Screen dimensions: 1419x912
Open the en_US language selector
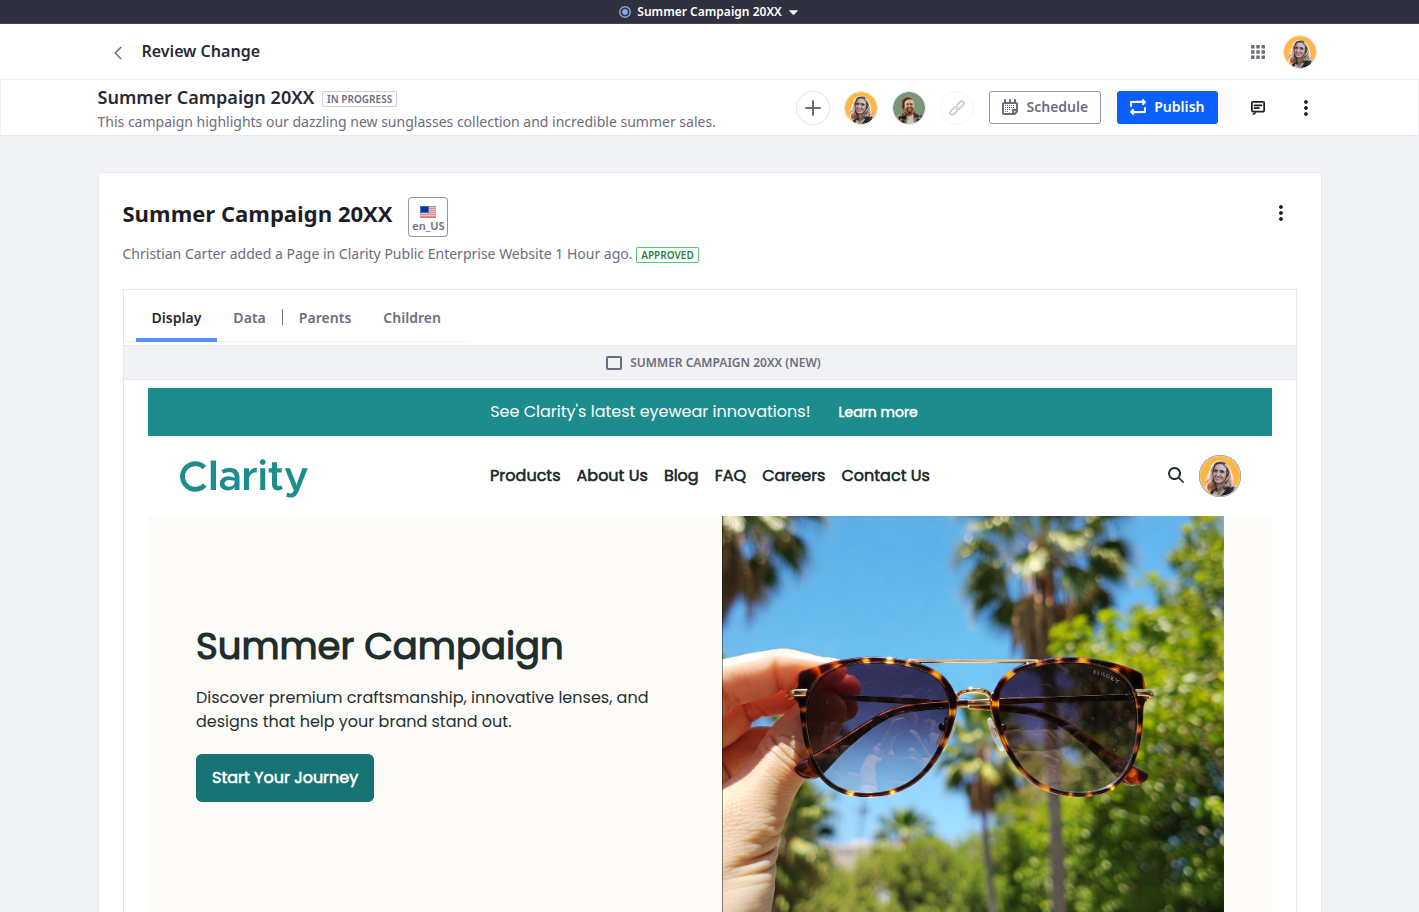pyautogui.click(x=428, y=217)
